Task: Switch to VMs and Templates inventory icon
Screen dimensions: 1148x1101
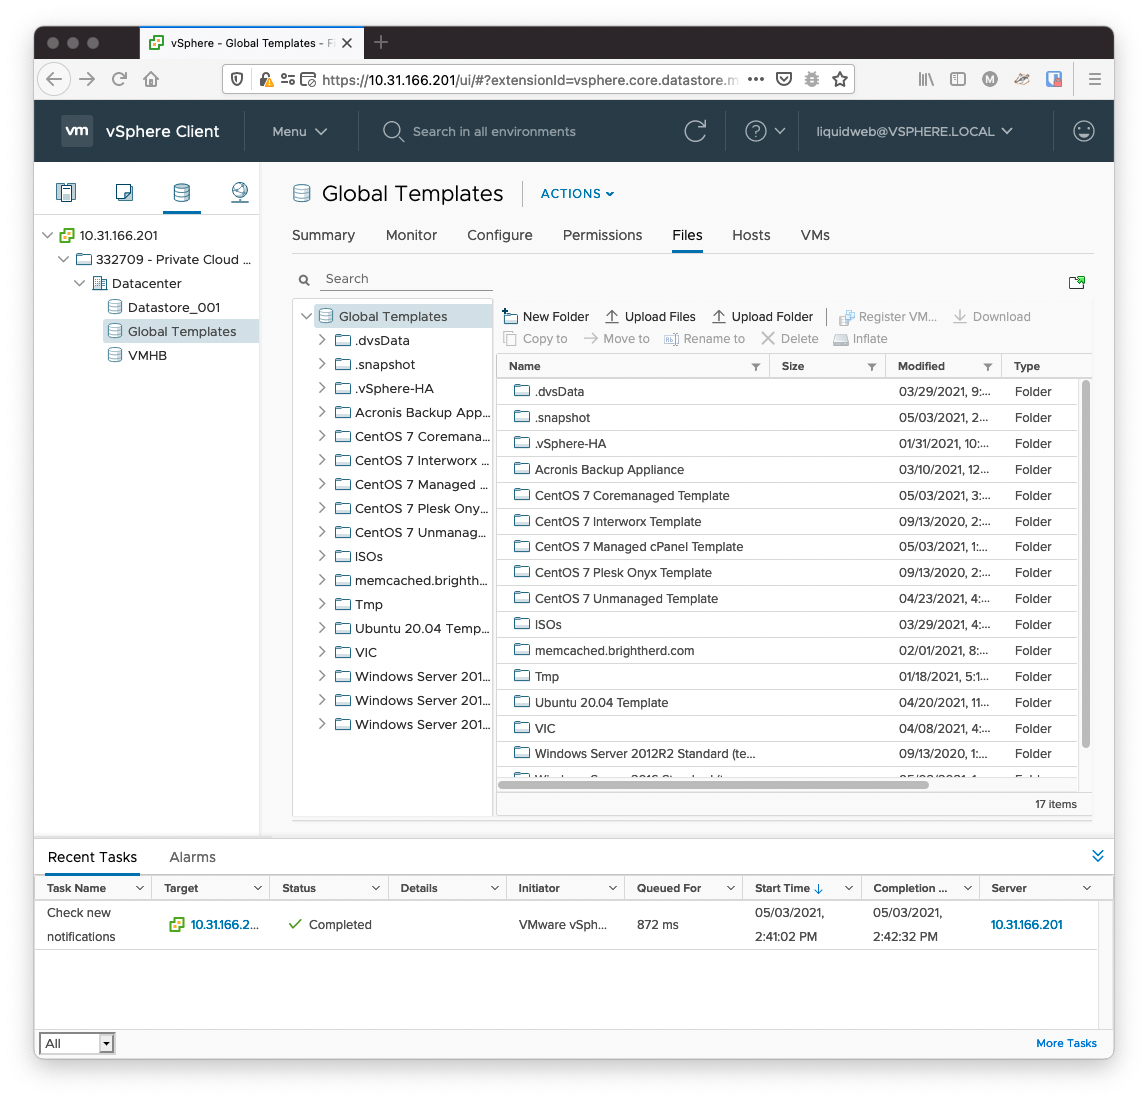Action: click(x=124, y=192)
